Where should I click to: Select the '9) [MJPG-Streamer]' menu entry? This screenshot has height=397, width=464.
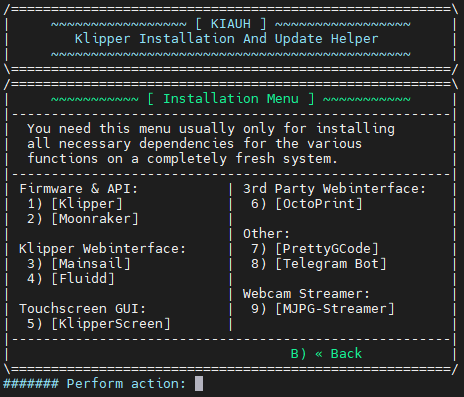point(323,309)
